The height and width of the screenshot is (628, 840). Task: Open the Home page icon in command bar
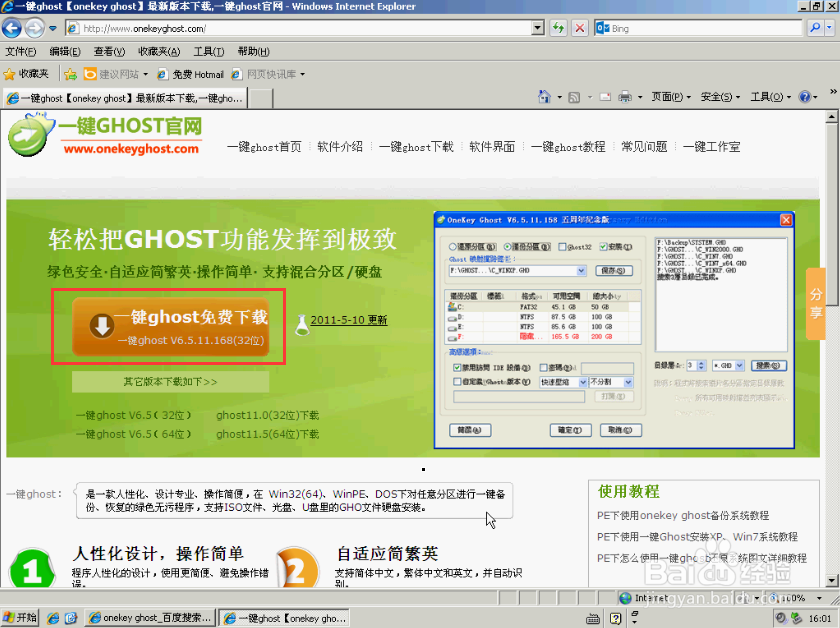point(544,97)
